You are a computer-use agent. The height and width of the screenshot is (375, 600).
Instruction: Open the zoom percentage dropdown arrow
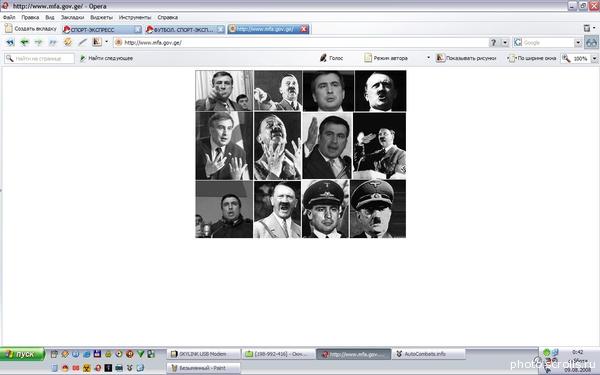point(594,59)
